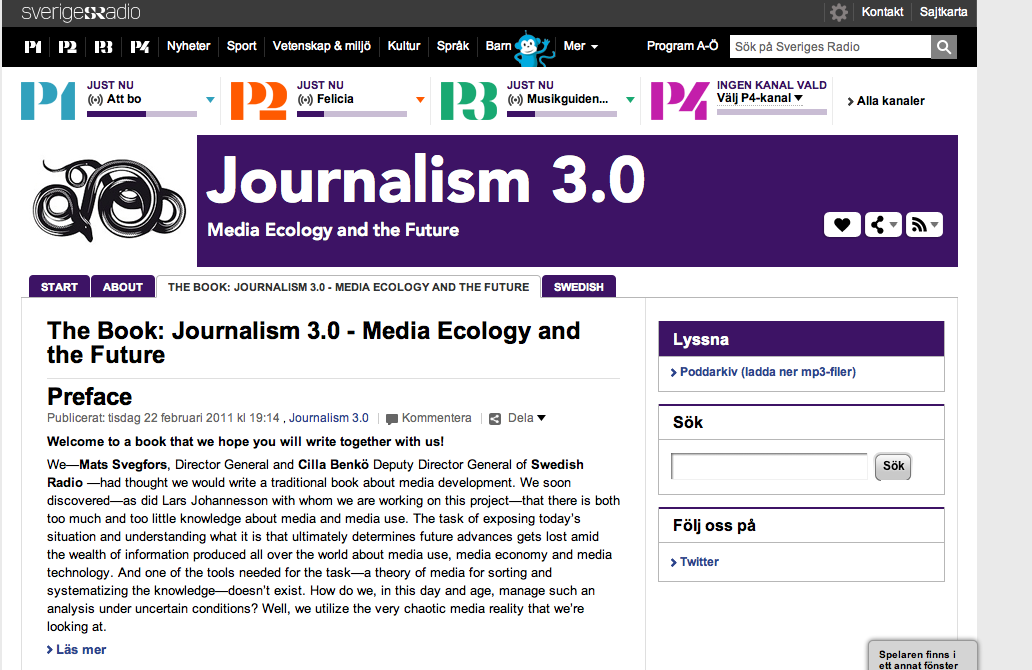The image size is (1032, 670).
Task: Open Kultur menu item
Action: tap(403, 46)
